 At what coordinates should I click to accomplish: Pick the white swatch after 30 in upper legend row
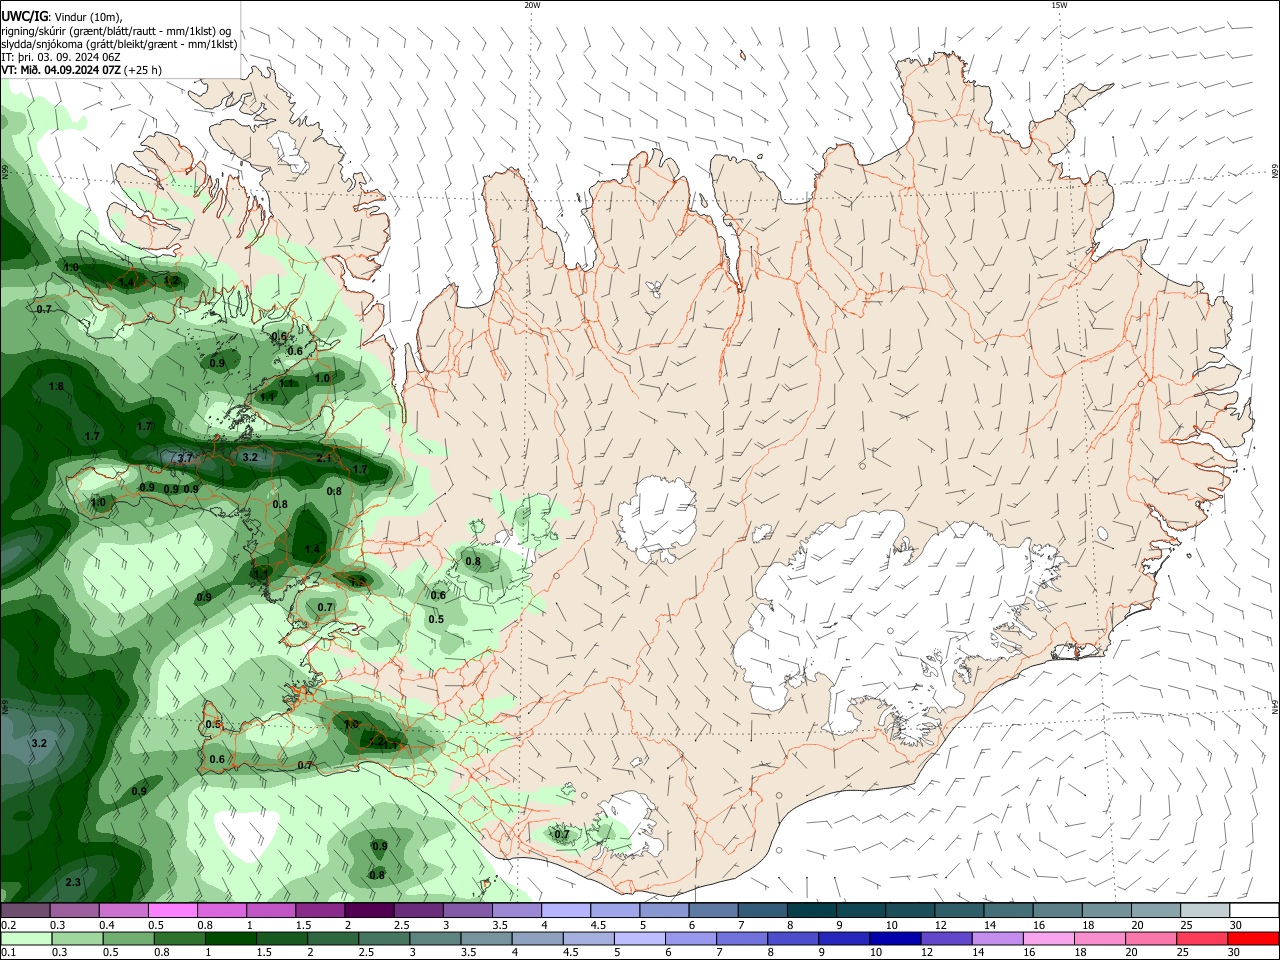(x=1254, y=911)
